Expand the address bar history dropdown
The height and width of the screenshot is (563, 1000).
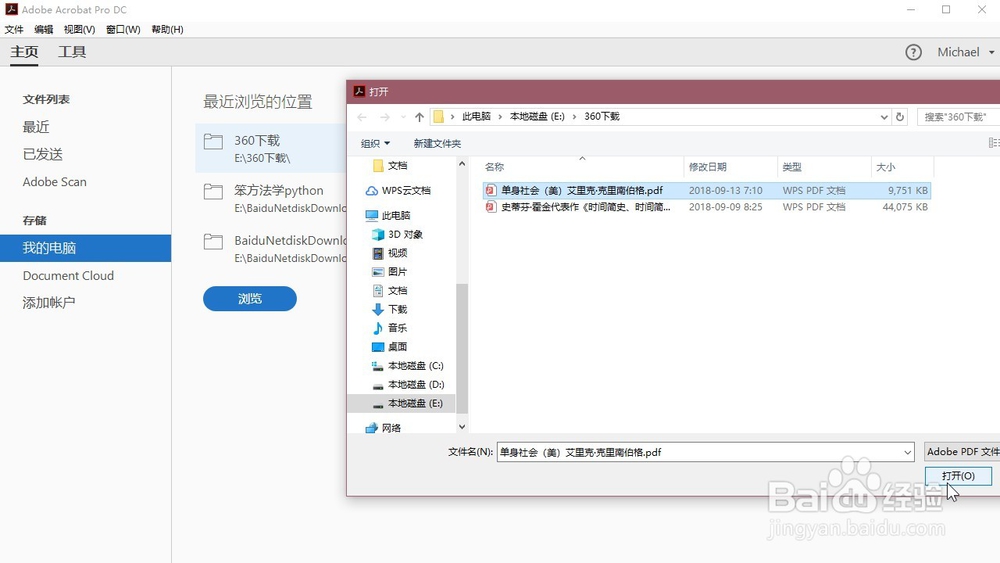coord(884,117)
